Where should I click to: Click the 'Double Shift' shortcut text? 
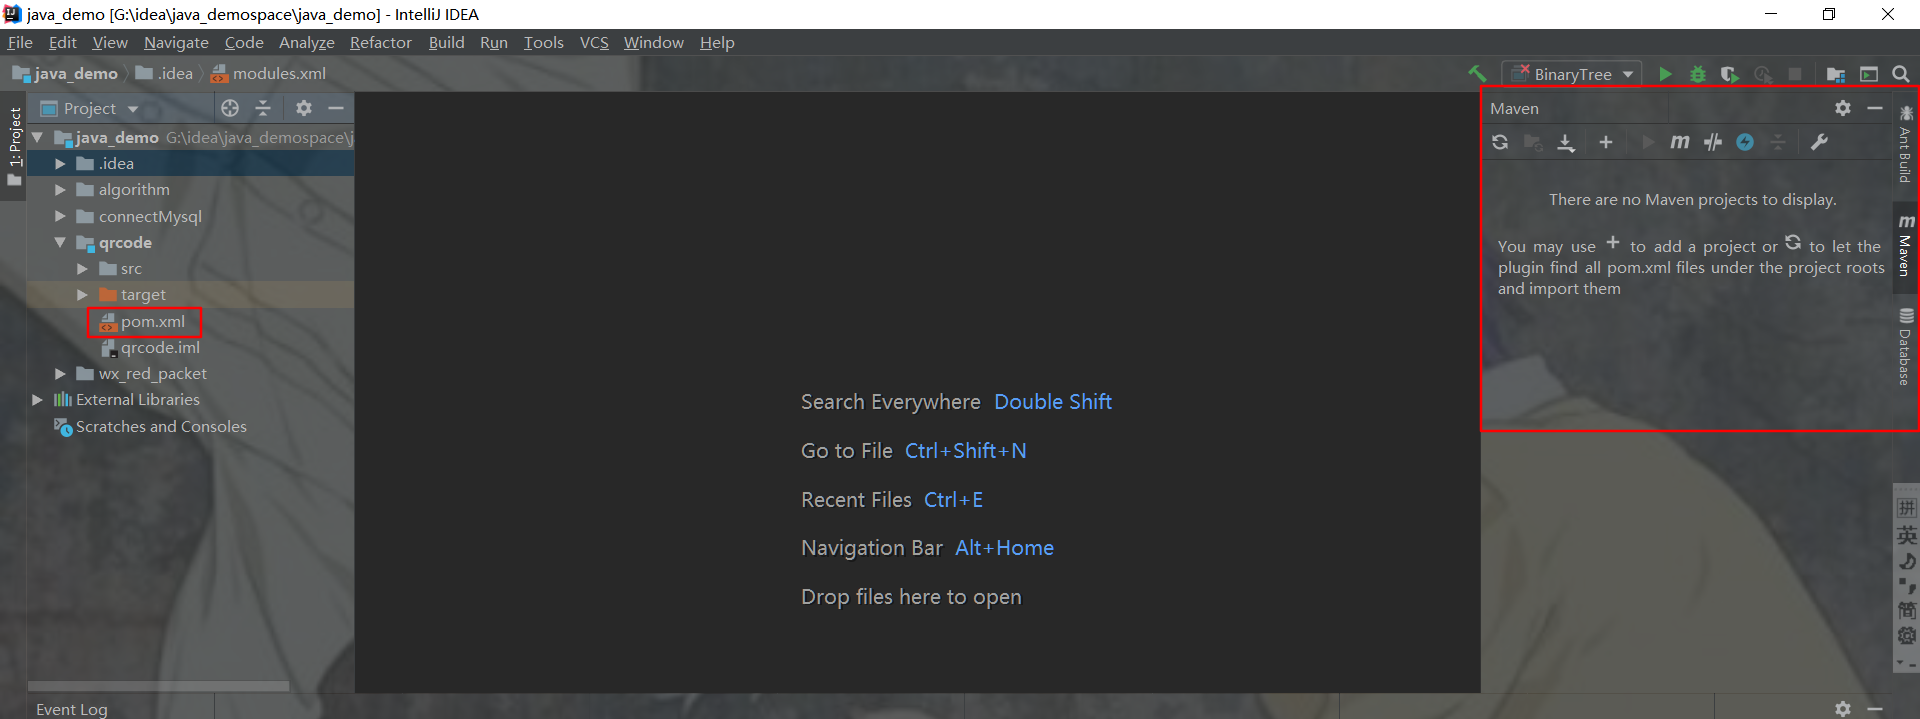tap(1053, 401)
